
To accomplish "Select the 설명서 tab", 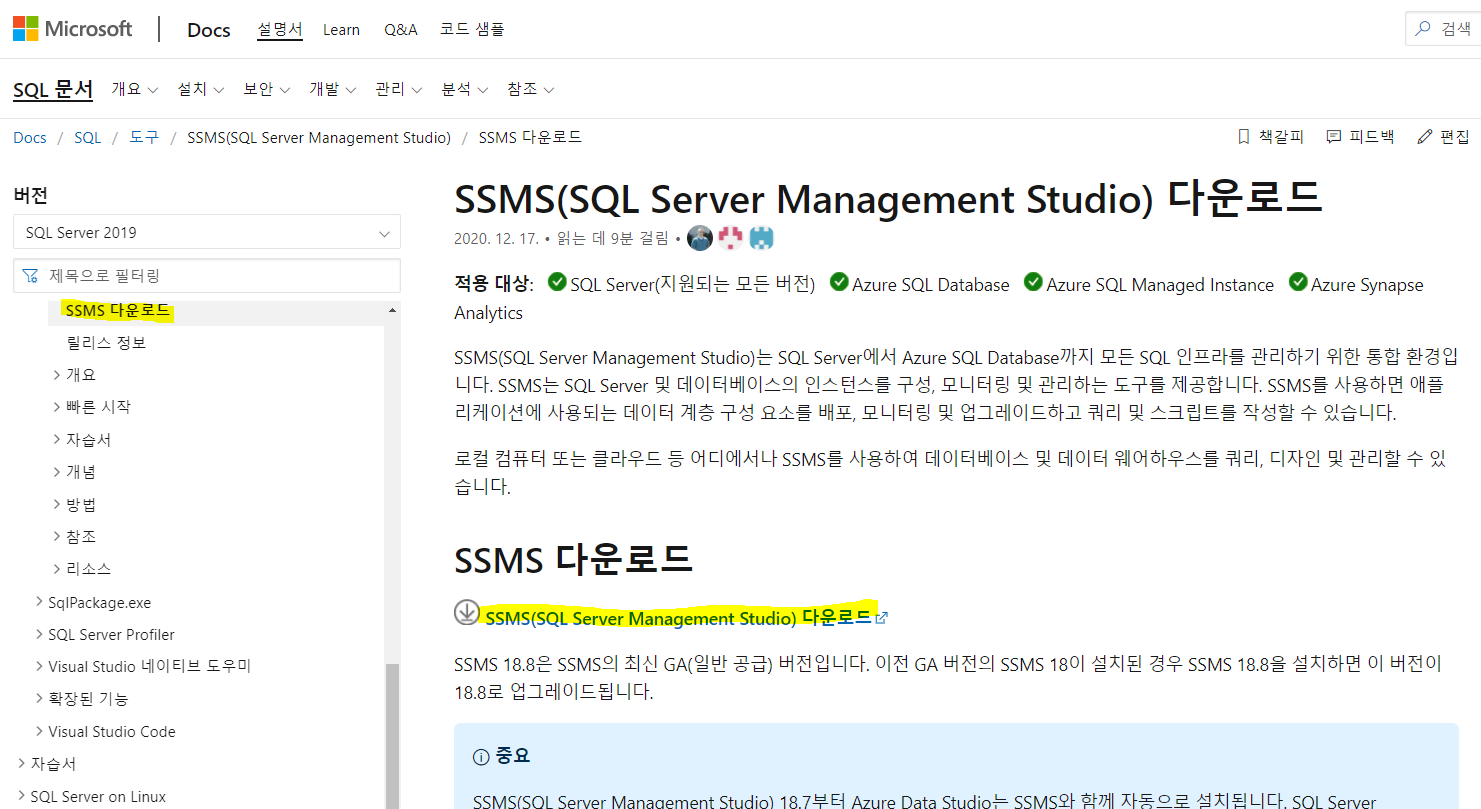I will [x=280, y=30].
